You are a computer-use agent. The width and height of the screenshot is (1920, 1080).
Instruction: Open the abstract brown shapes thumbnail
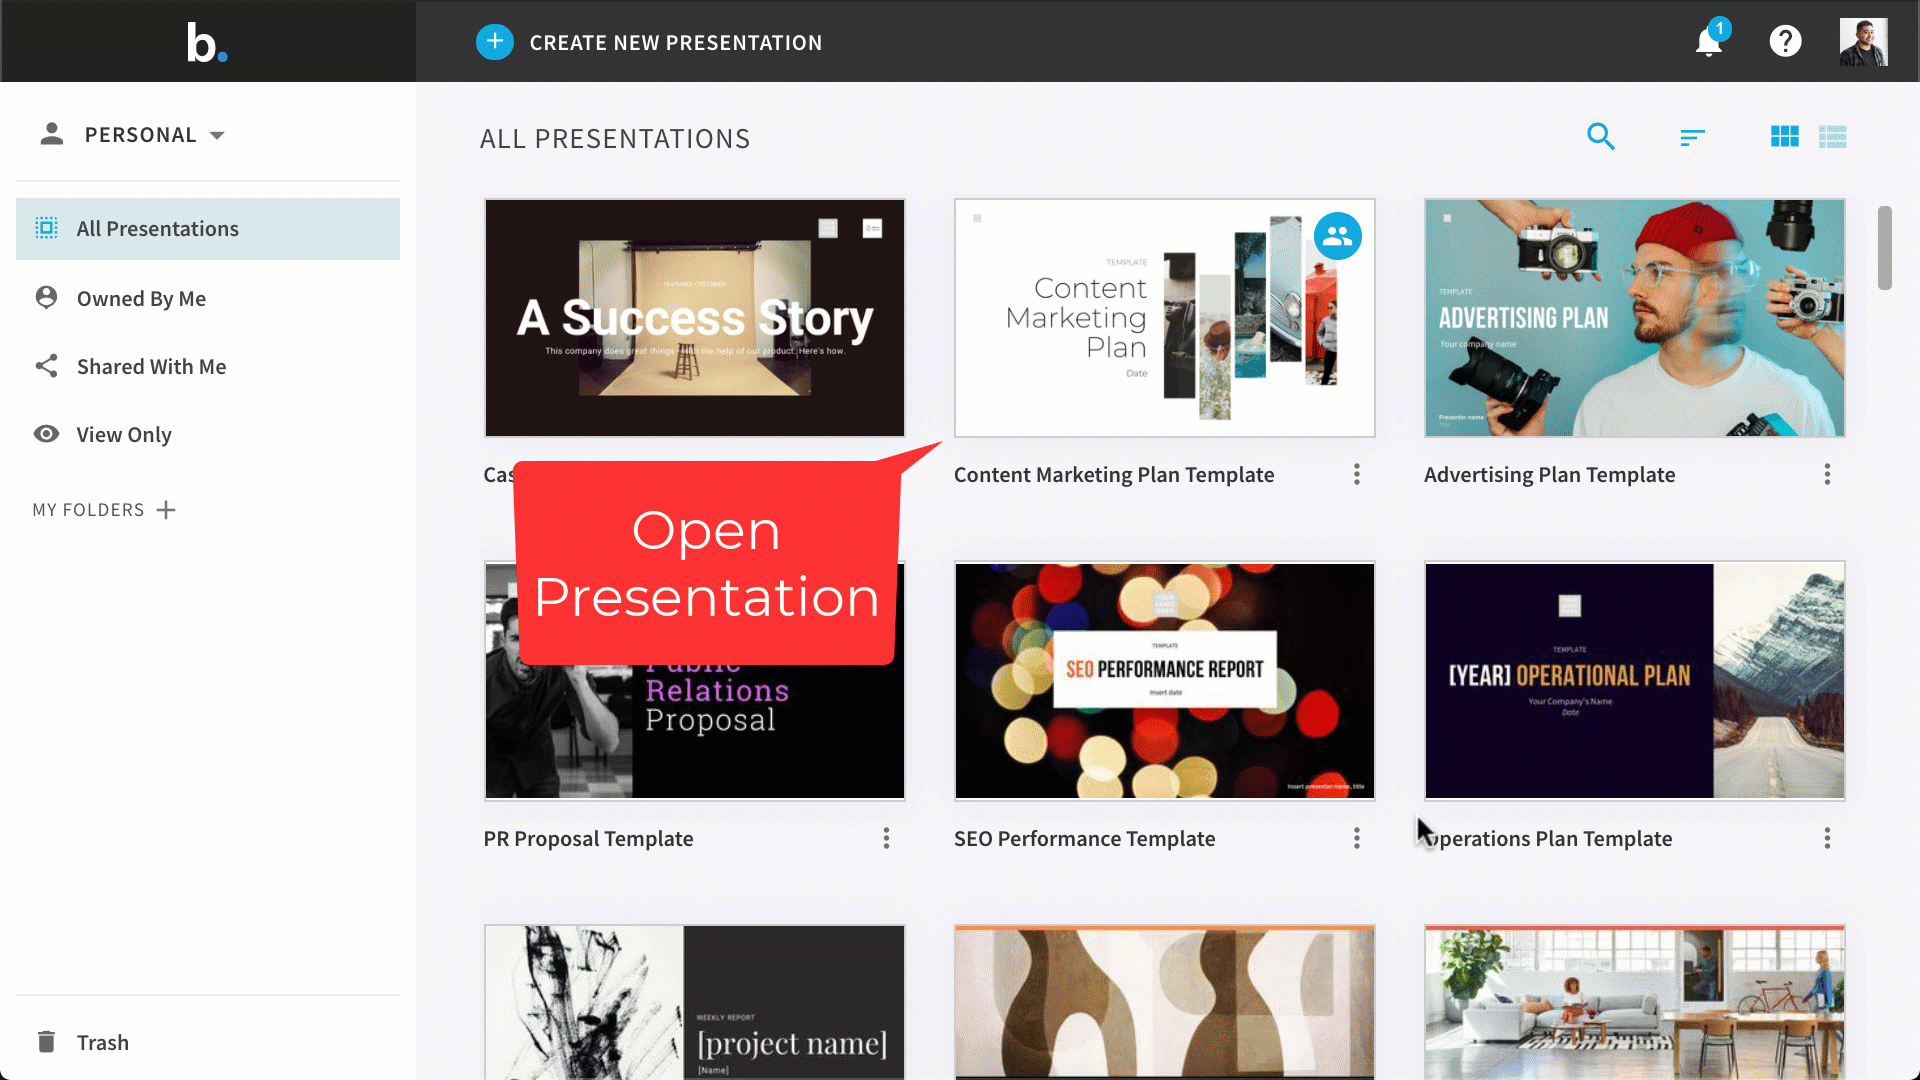(x=1165, y=1002)
